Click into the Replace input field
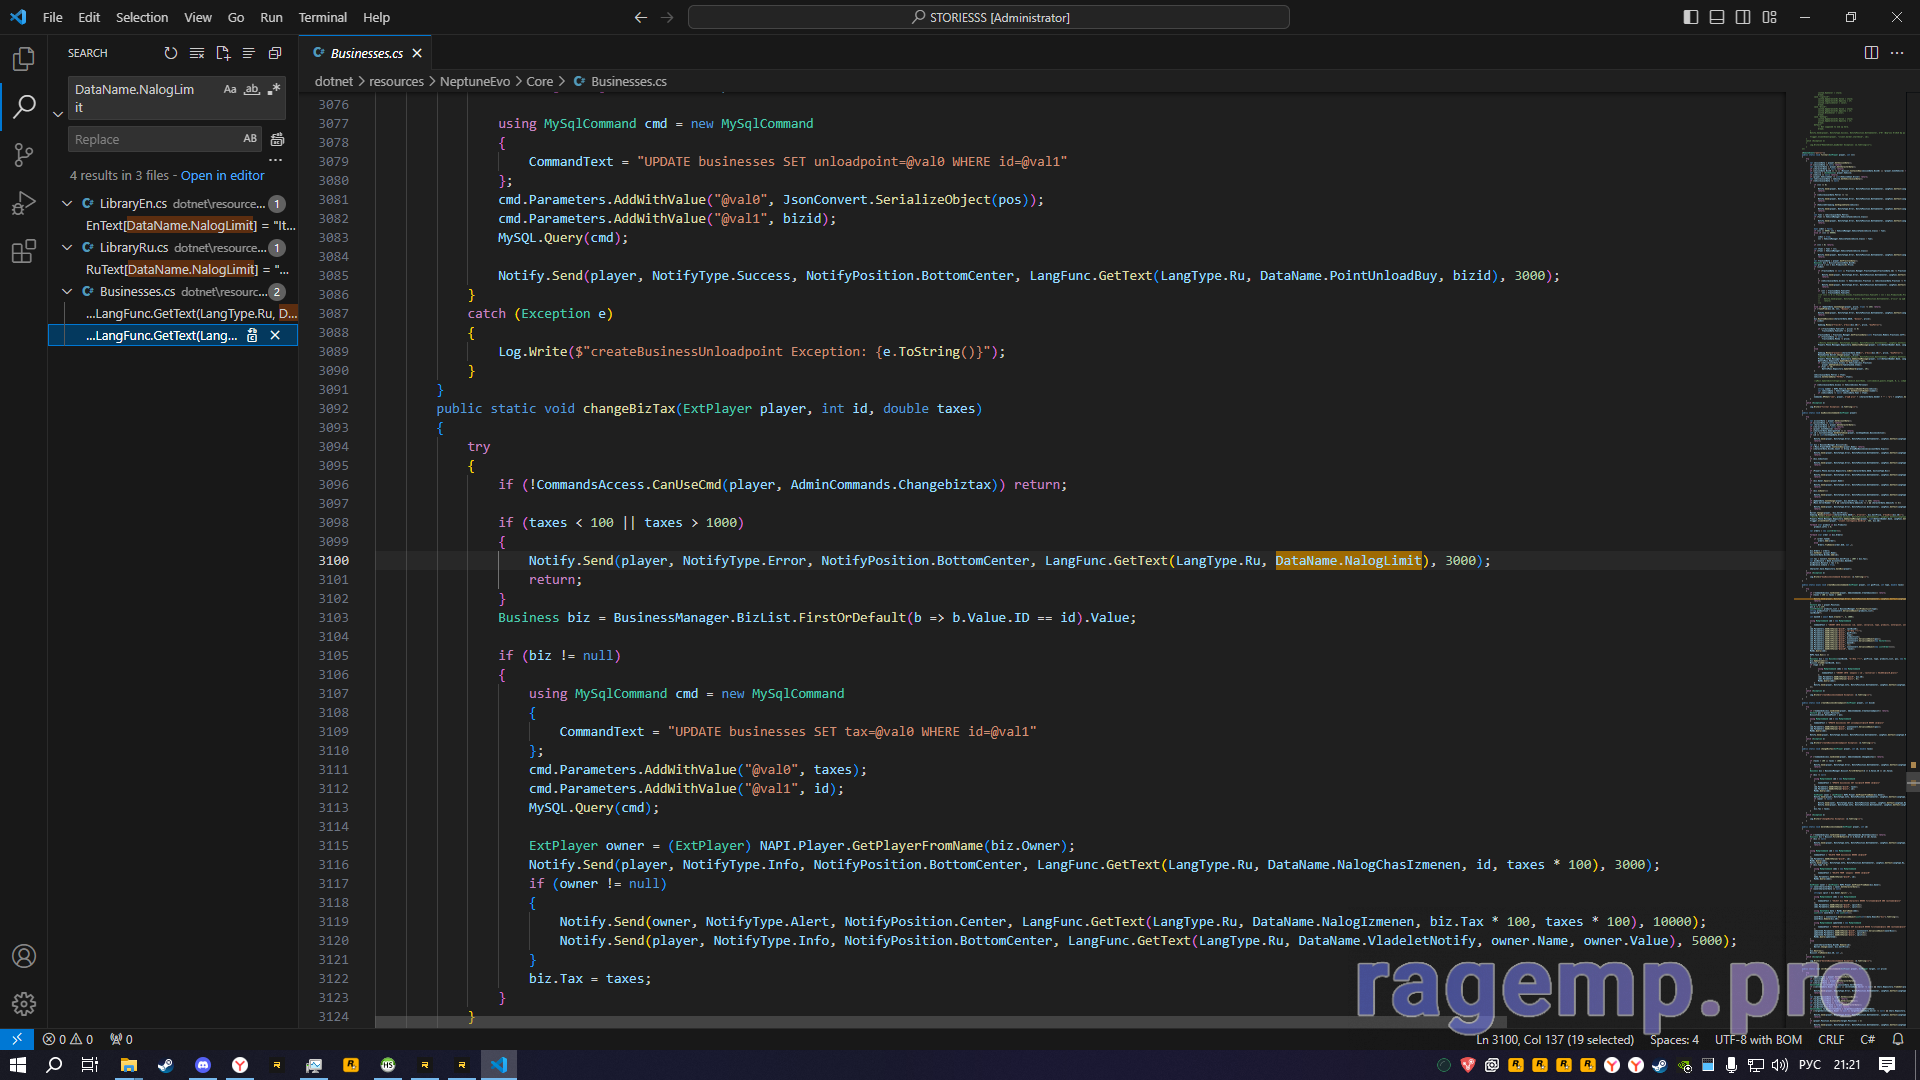 pos(153,139)
